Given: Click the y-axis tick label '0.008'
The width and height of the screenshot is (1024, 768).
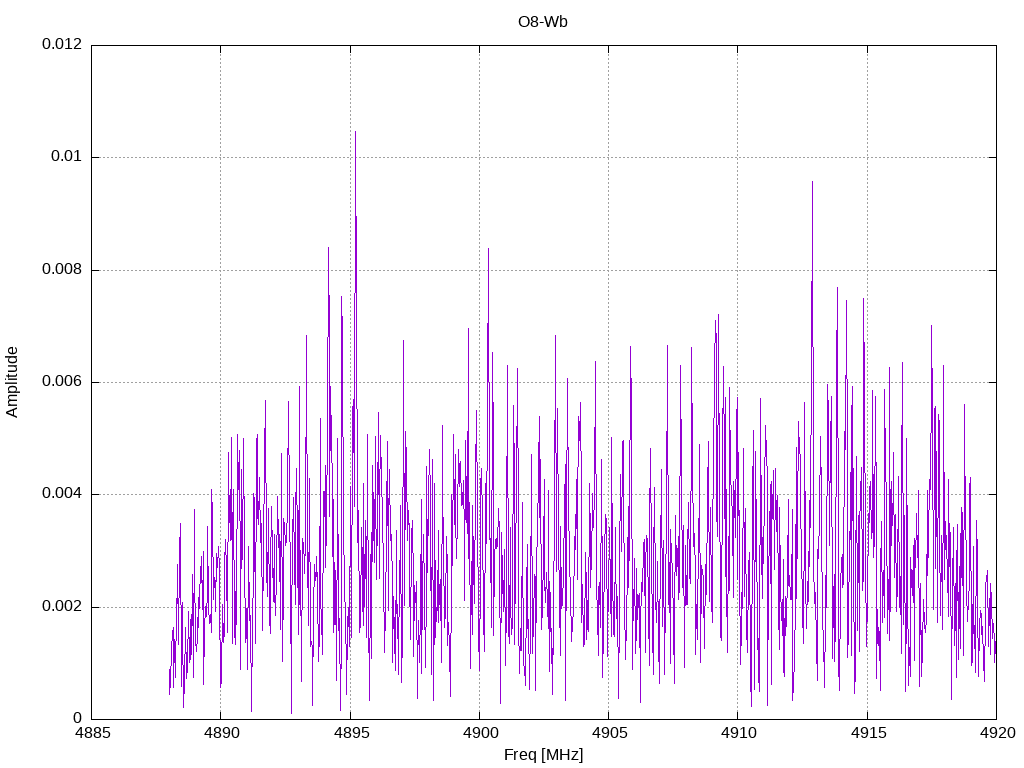Looking at the screenshot, I should point(62,269).
